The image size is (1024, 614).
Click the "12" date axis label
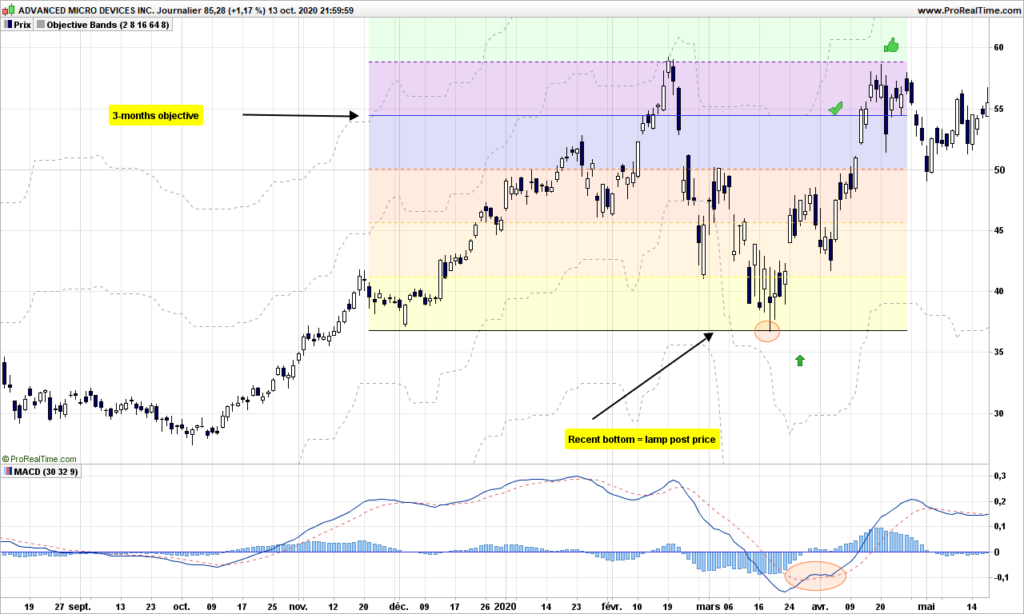333,606
